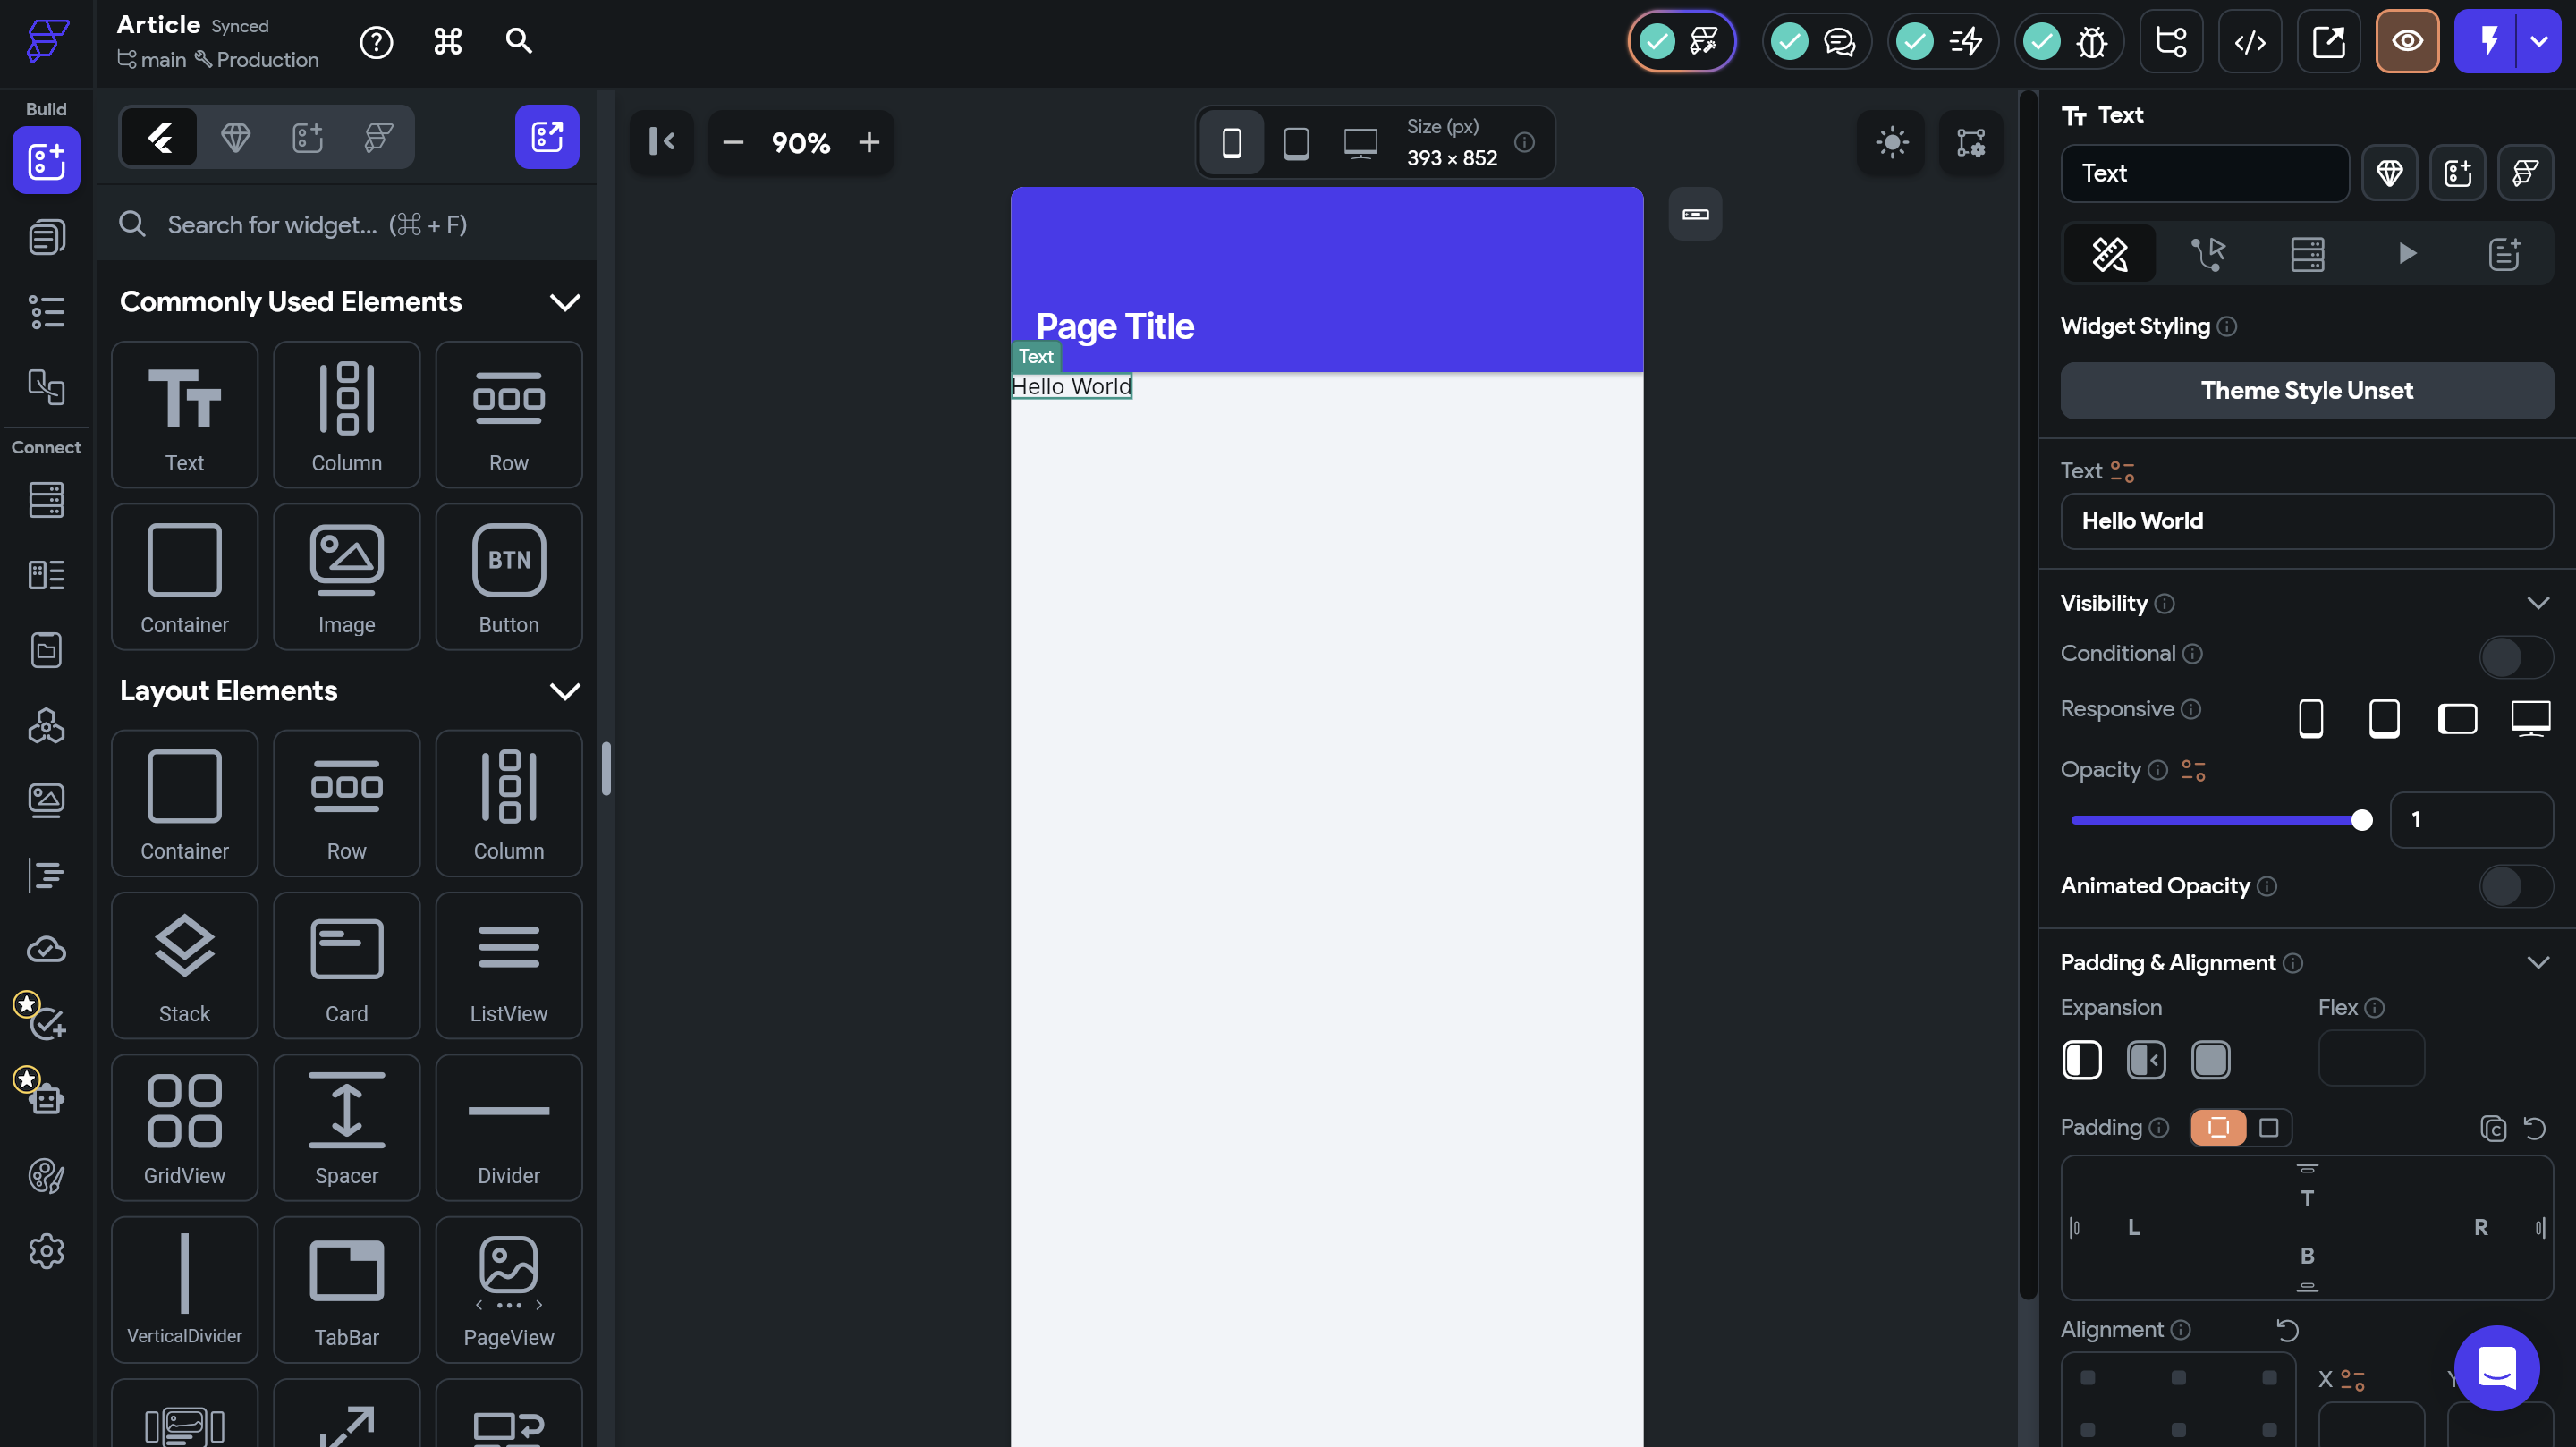
Task: Click the developer code view icon
Action: coord(2249,42)
